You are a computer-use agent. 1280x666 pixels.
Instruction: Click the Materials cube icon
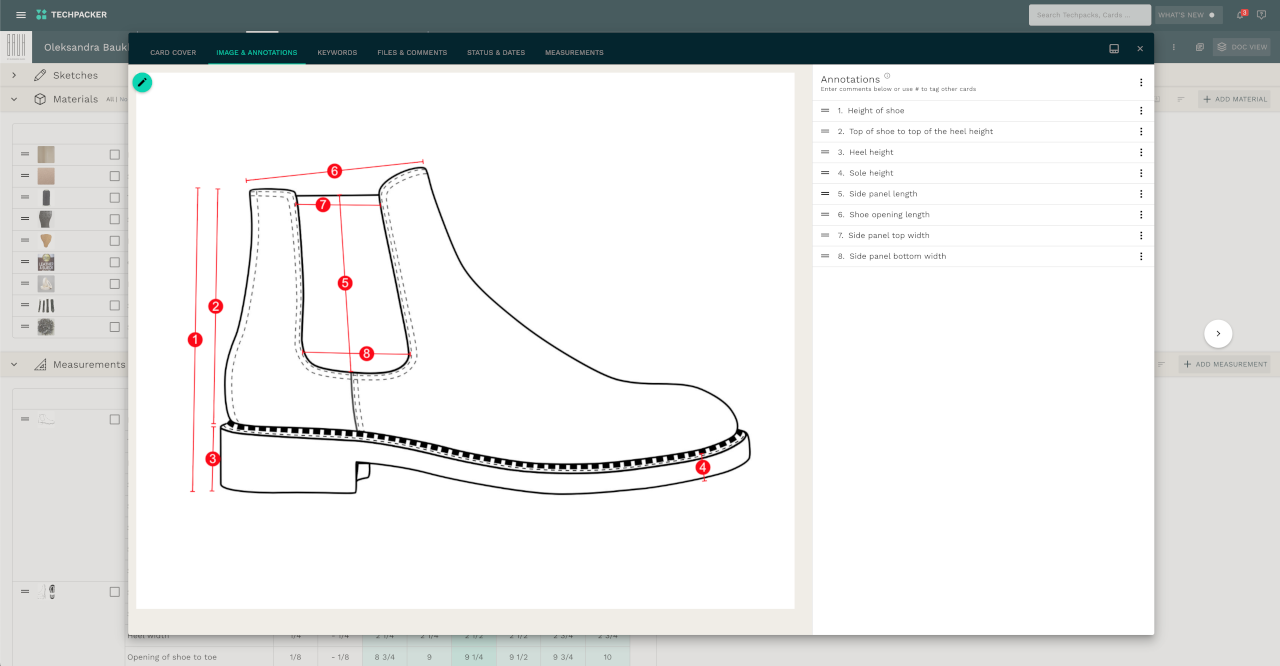pyautogui.click(x=40, y=99)
